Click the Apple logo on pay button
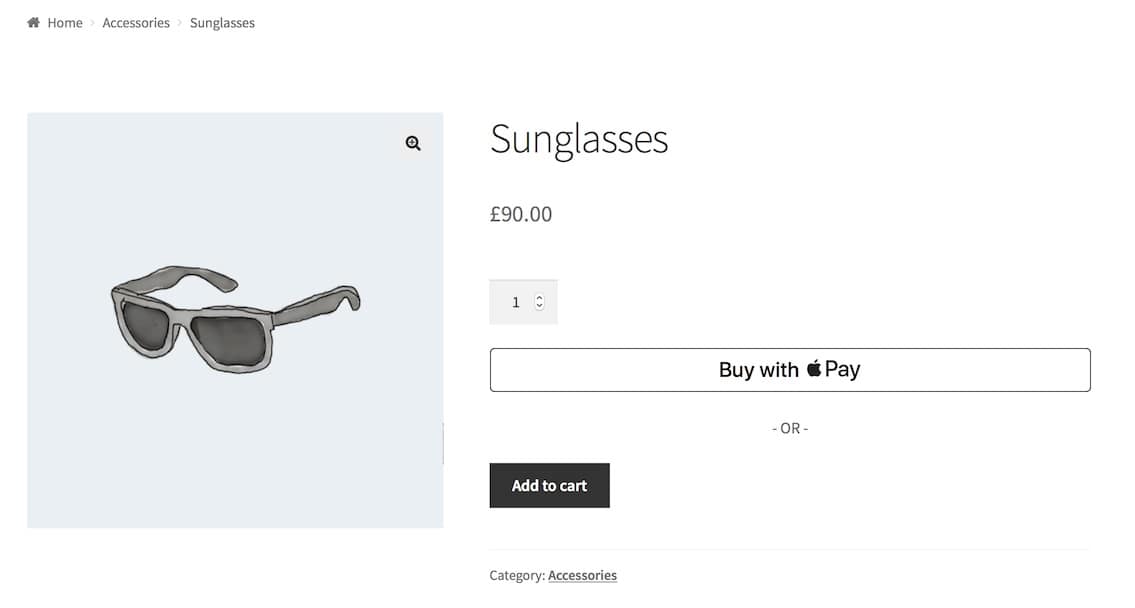This screenshot has width=1135, height=608. pyautogui.click(x=814, y=369)
